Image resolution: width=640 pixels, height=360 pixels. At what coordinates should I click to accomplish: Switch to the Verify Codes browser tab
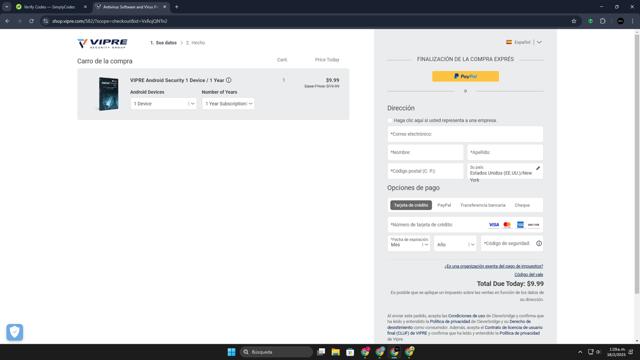click(50, 7)
